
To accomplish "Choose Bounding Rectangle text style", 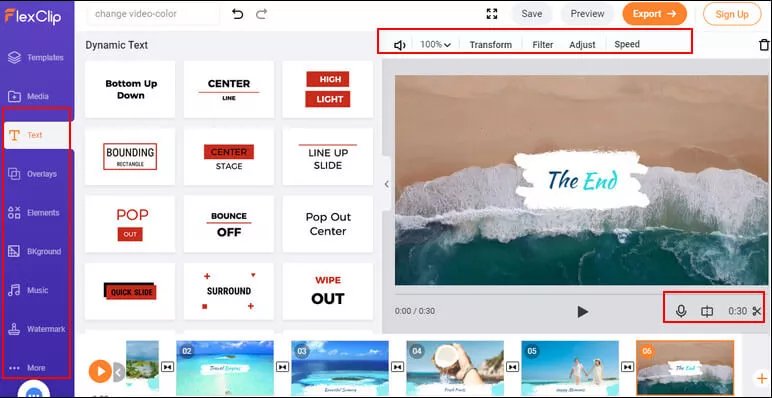I will [x=130, y=157].
